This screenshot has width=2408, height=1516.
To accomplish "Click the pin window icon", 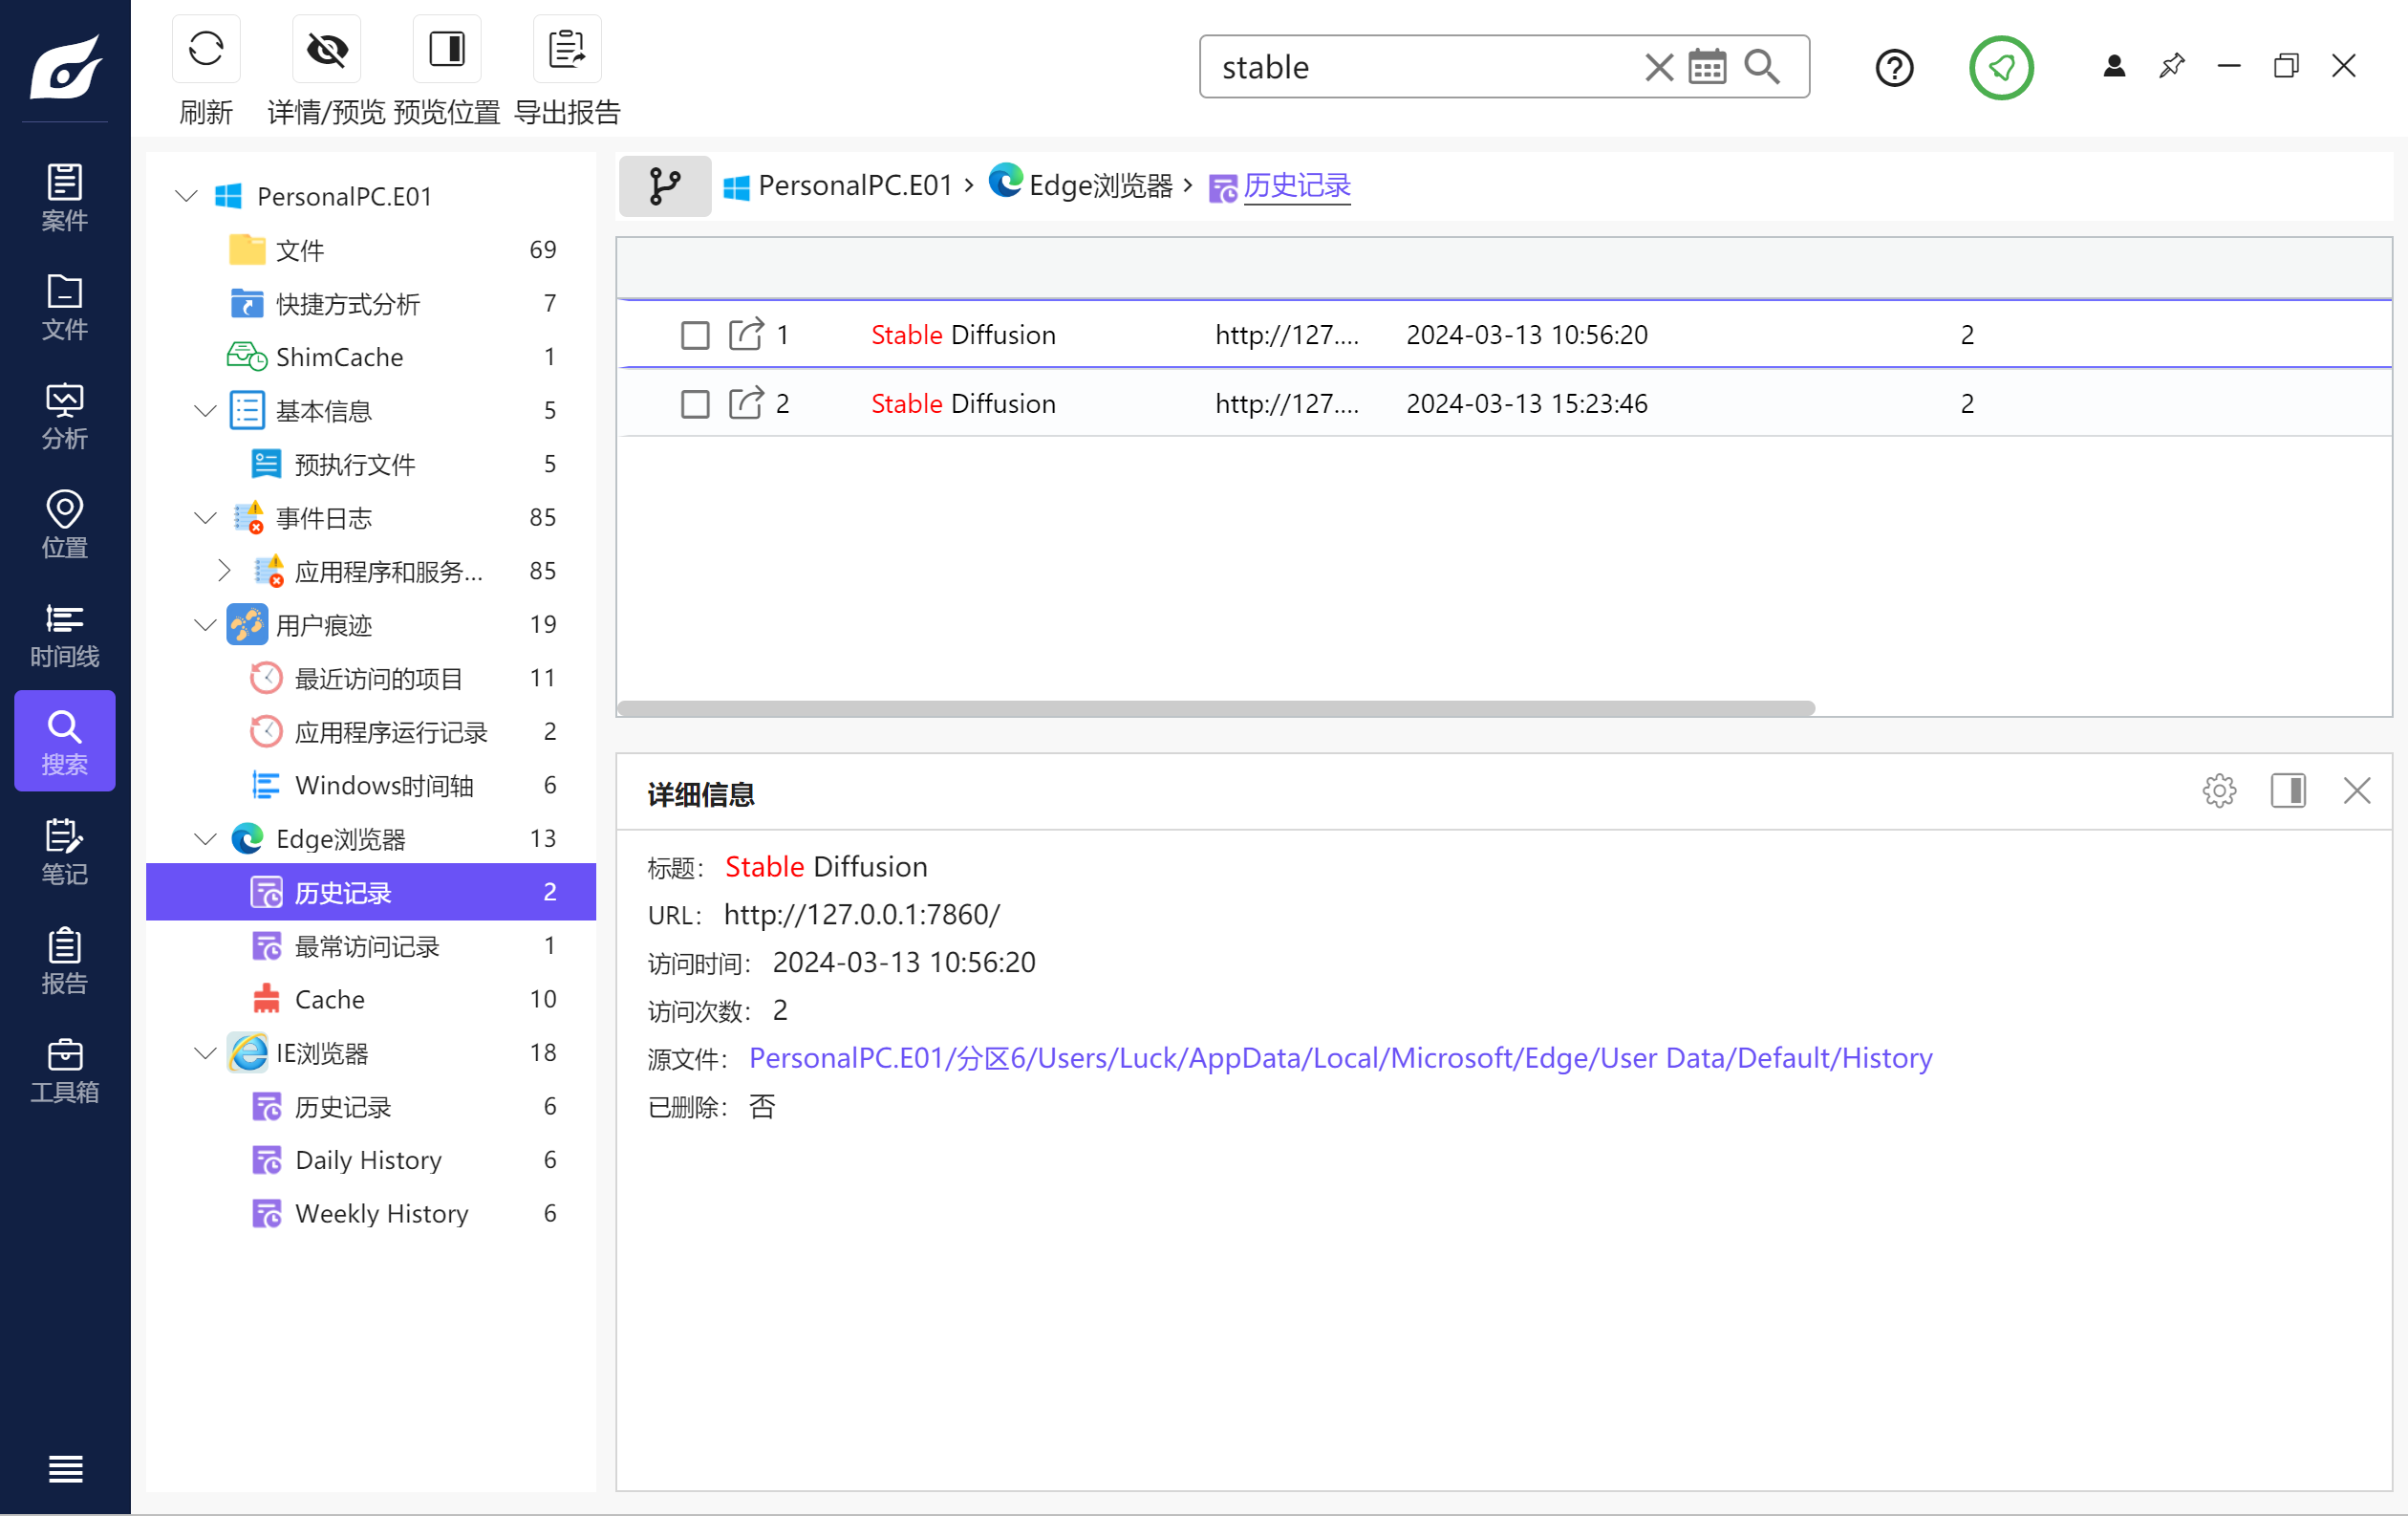I will click(2171, 66).
